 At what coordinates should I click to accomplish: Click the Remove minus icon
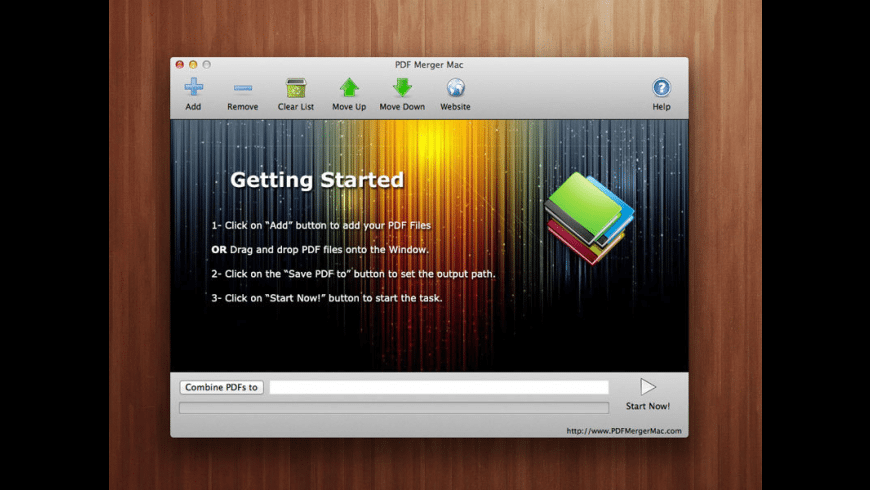click(242, 88)
